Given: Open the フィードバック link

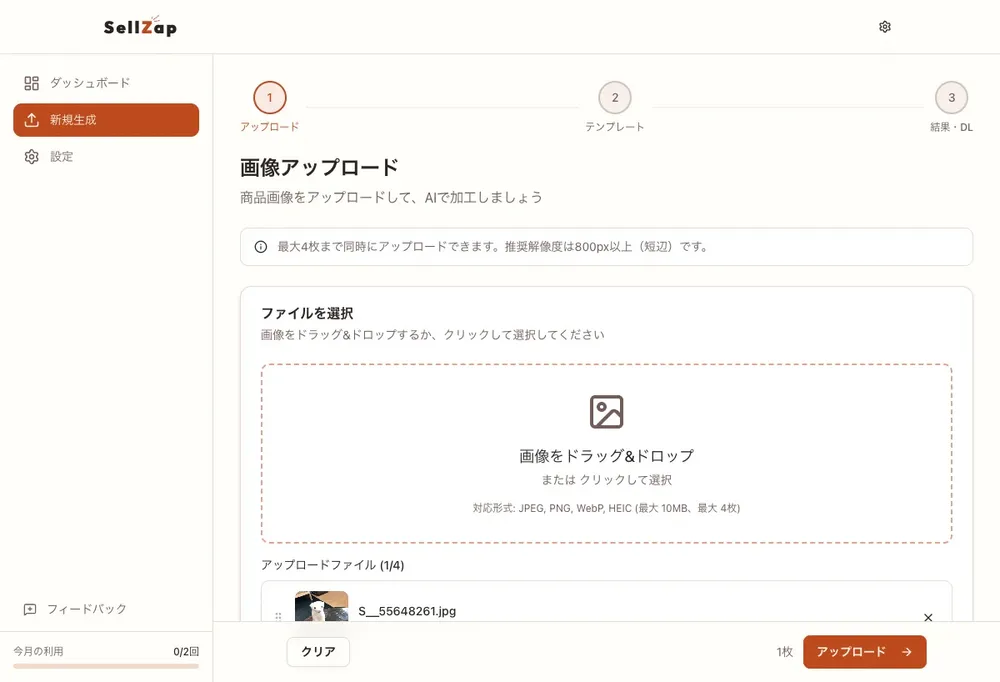Looking at the screenshot, I should 88,608.
